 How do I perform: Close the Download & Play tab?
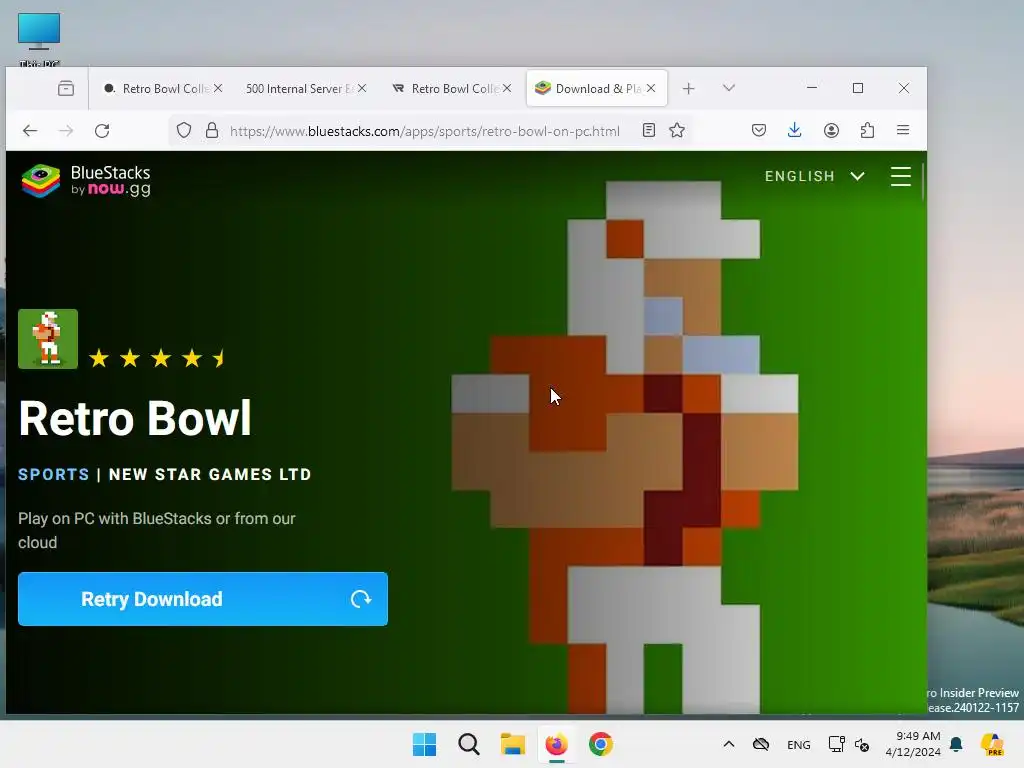pyautogui.click(x=651, y=88)
